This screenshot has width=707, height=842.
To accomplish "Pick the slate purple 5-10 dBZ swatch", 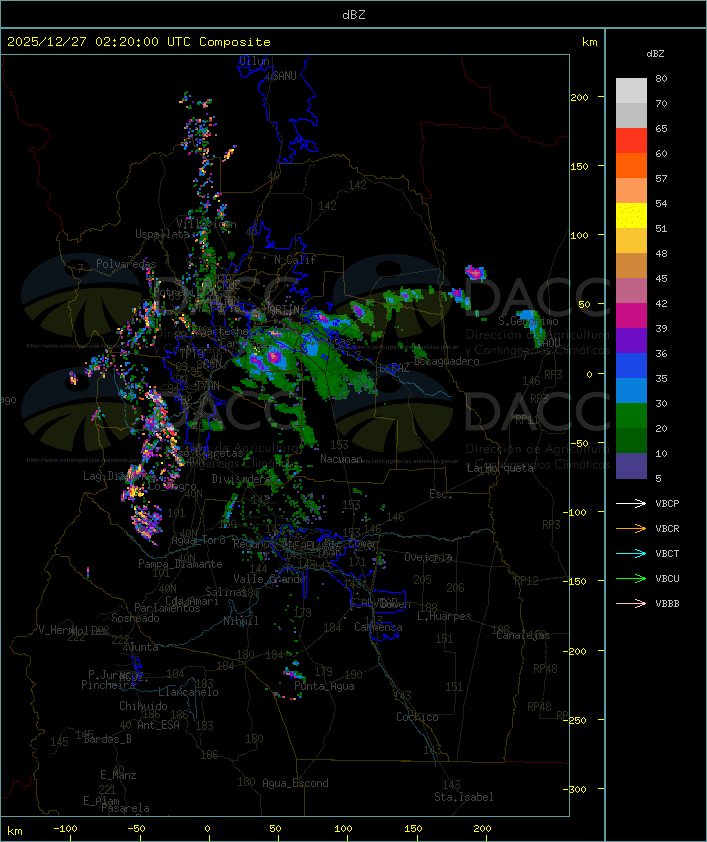I will (x=631, y=466).
